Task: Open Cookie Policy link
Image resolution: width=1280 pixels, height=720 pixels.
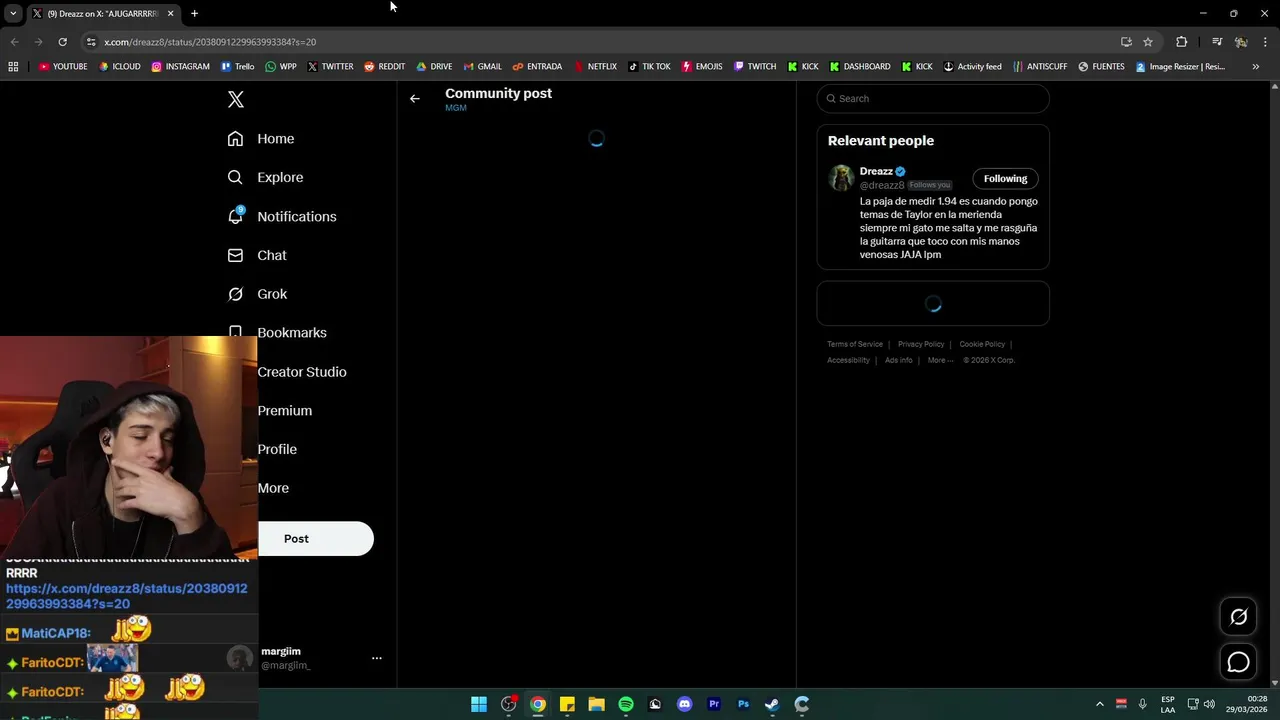Action: pyautogui.click(x=982, y=344)
